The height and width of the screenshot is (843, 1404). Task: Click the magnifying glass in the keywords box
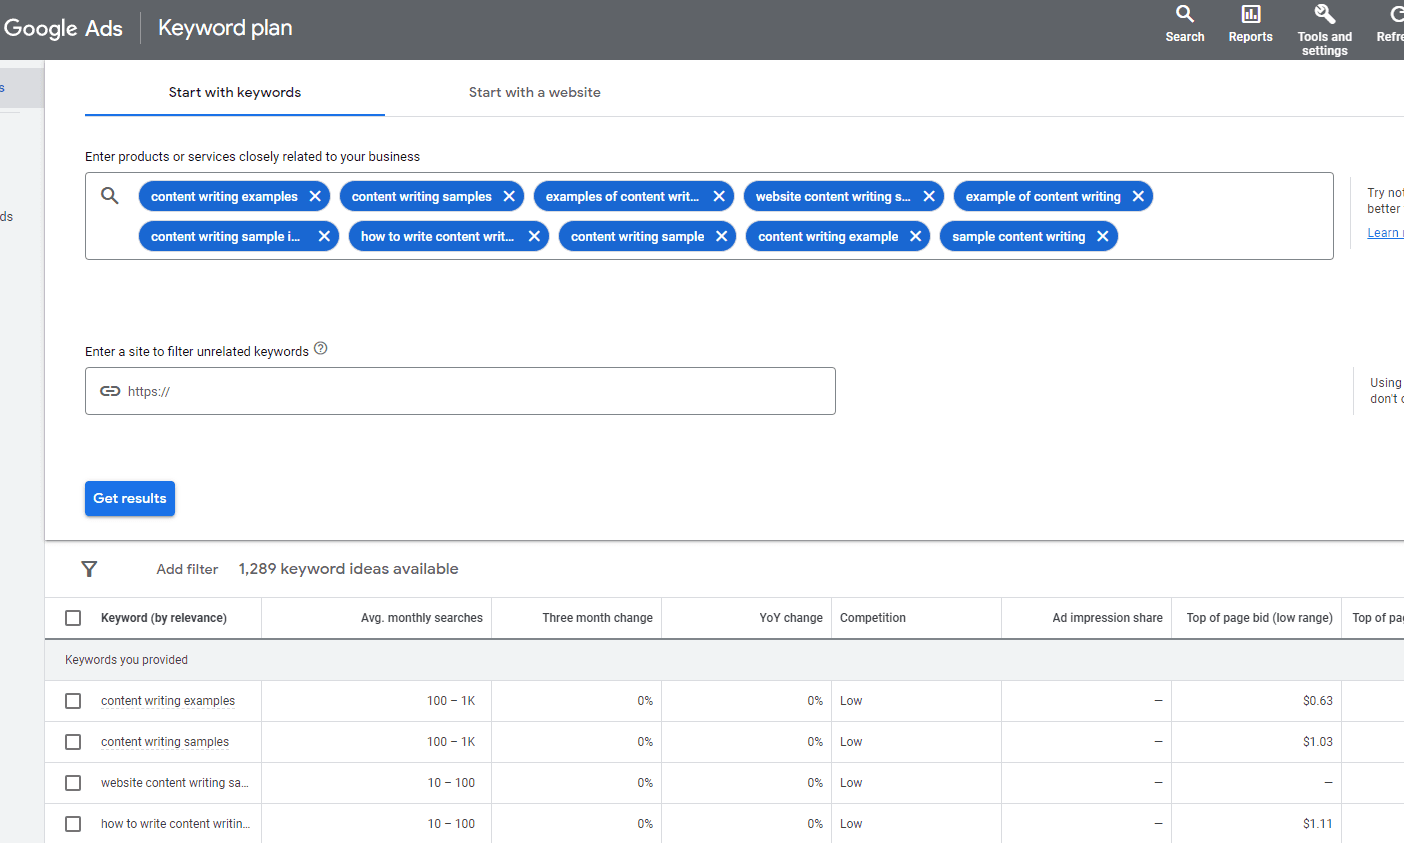(110, 195)
